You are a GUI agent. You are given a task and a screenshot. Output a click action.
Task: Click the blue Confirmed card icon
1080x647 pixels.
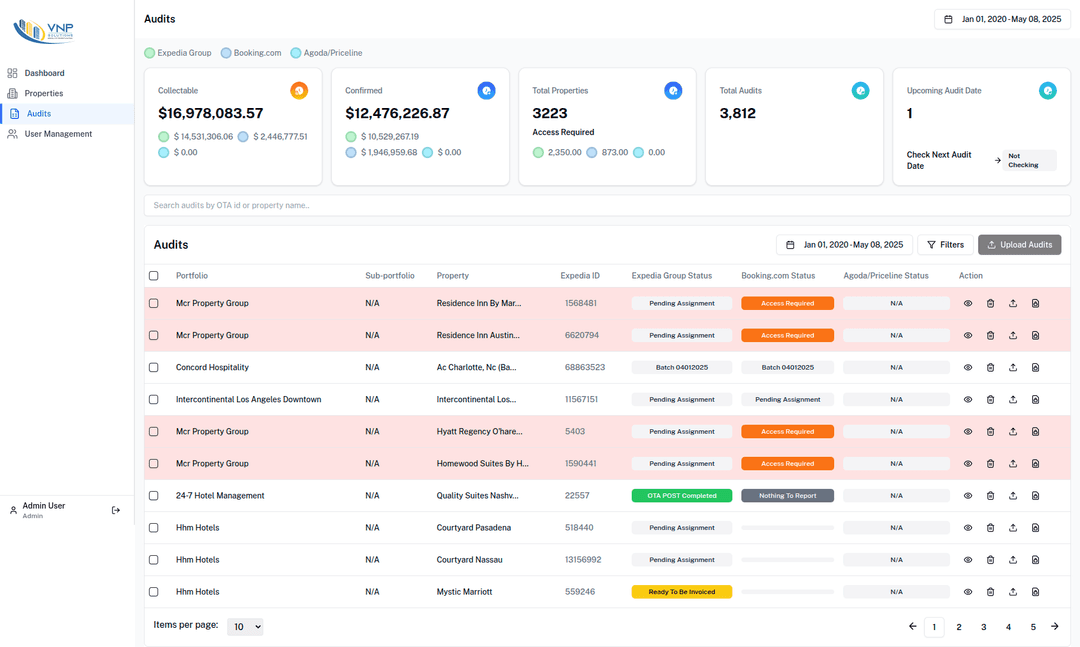[486, 90]
